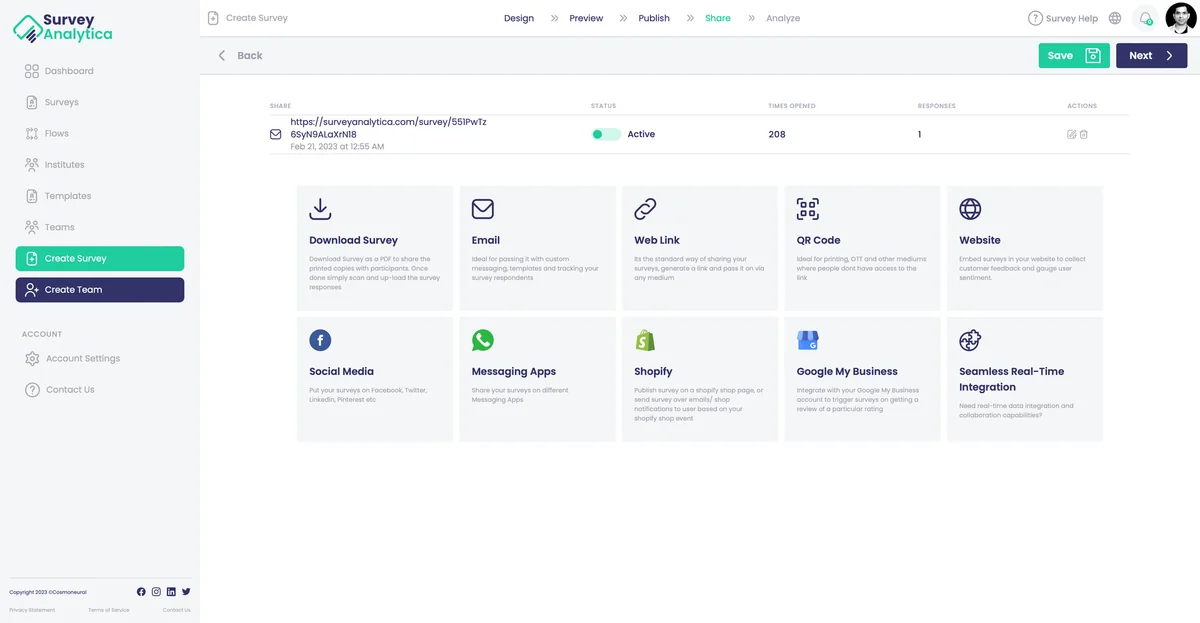
Task: Open the Twitter icon in footer
Action: tap(186, 592)
